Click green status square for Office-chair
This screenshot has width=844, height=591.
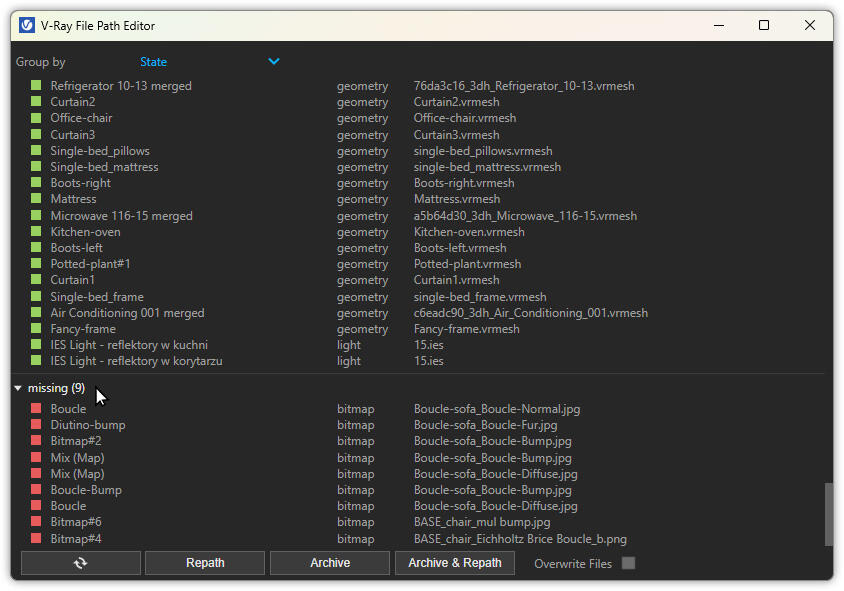click(36, 118)
